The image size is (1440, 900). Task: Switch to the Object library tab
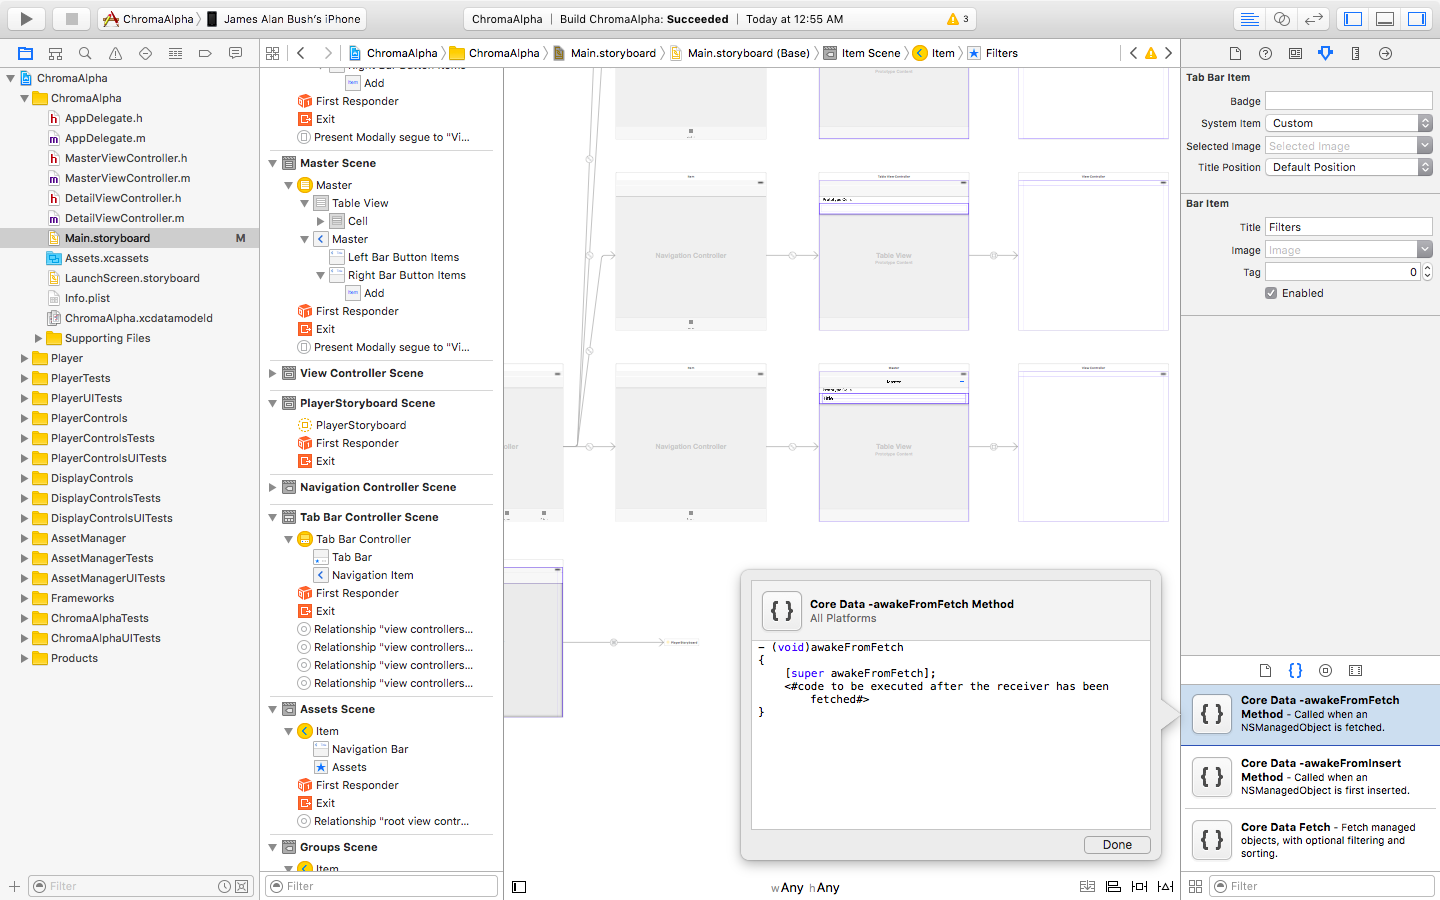coord(1325,671)
